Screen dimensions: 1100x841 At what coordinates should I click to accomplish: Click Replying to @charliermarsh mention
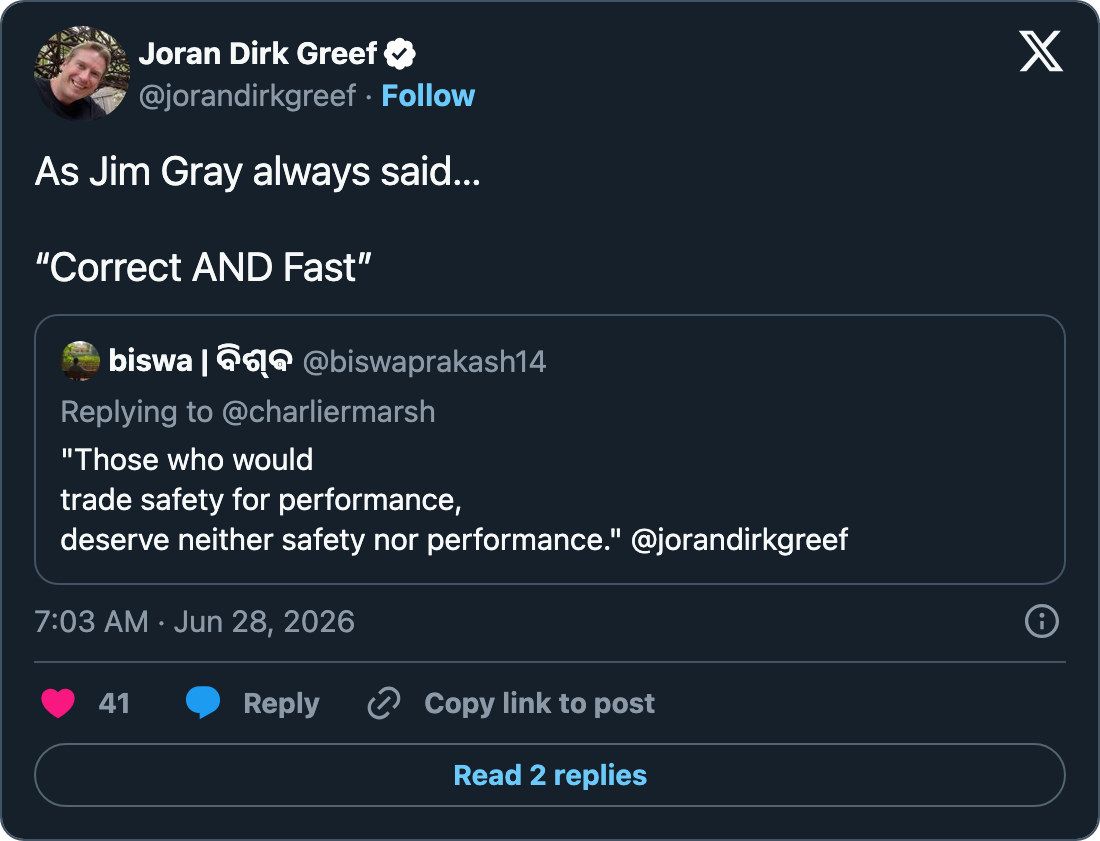pyautogui.click(x=328, y=412)
